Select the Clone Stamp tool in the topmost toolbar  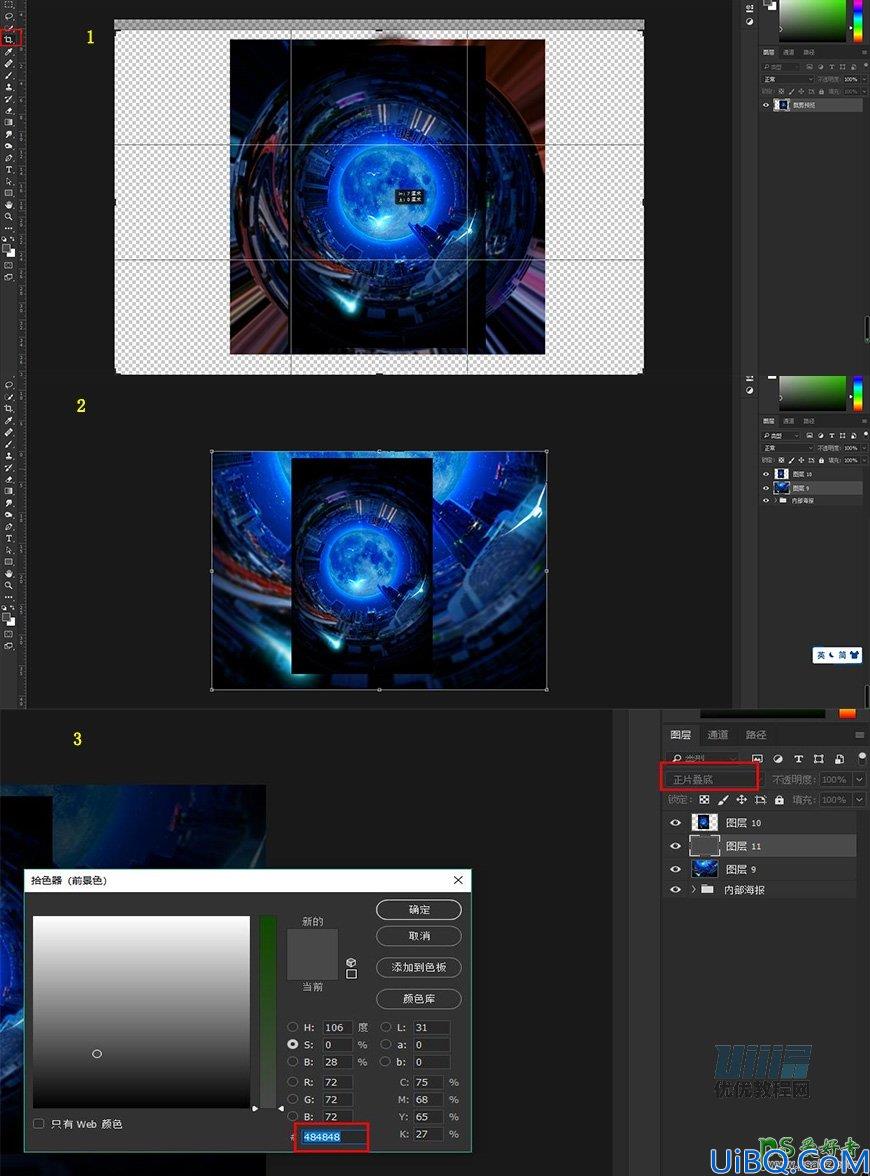click(x=9, y=87)
